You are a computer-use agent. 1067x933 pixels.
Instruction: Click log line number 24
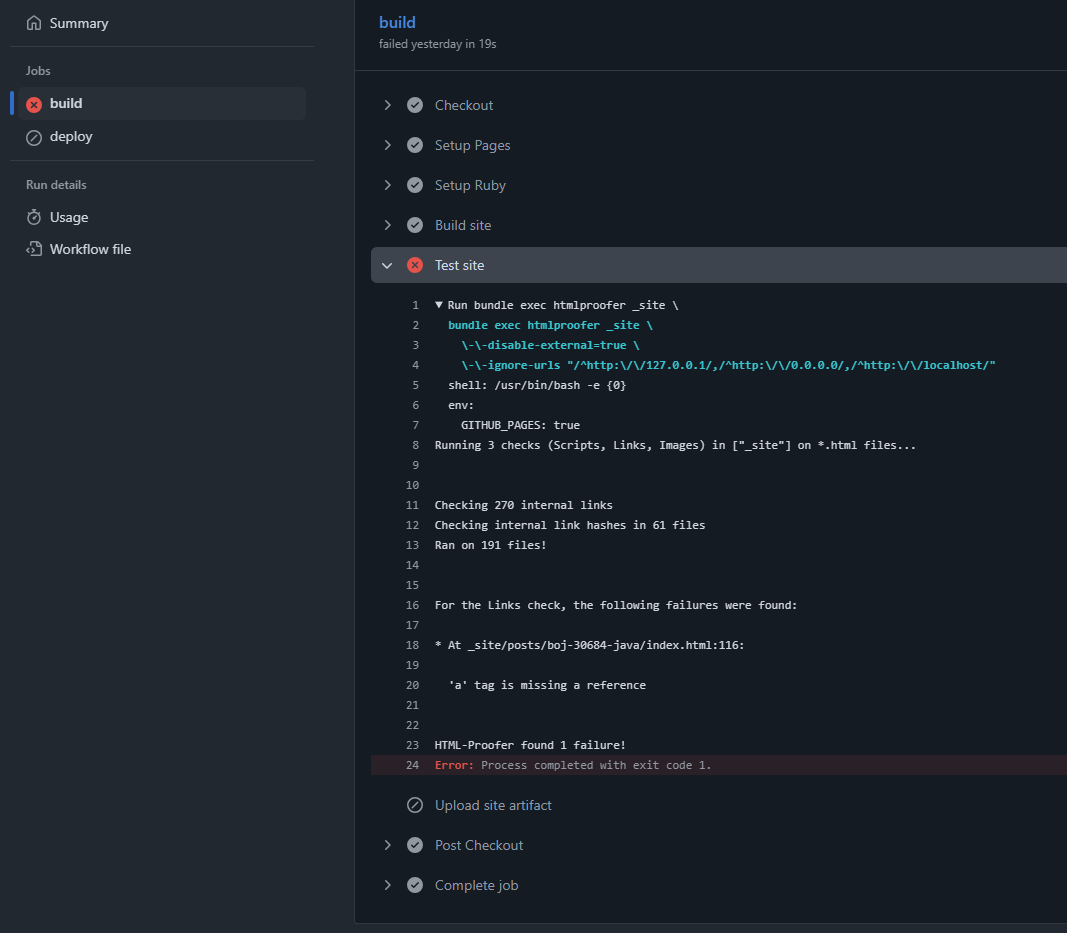click(x=412, y=765)
